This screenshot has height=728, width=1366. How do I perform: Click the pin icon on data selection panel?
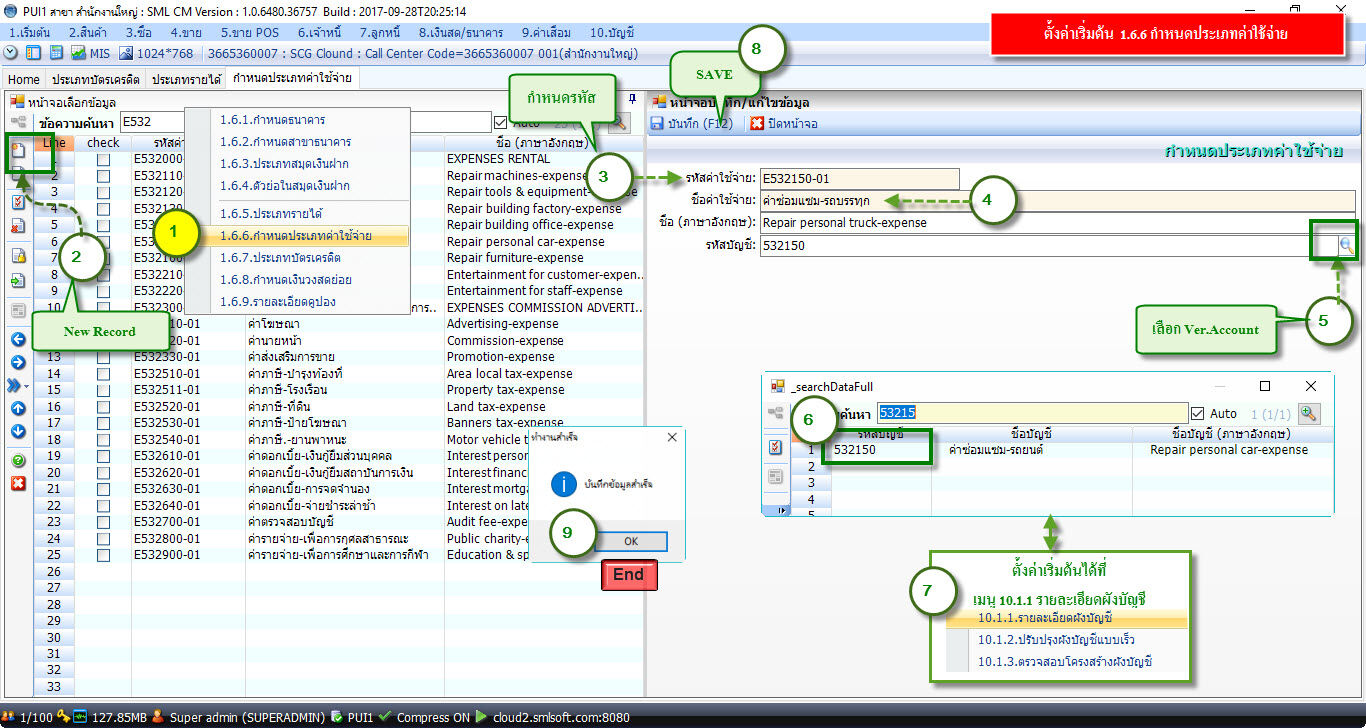tap(632, 100)
